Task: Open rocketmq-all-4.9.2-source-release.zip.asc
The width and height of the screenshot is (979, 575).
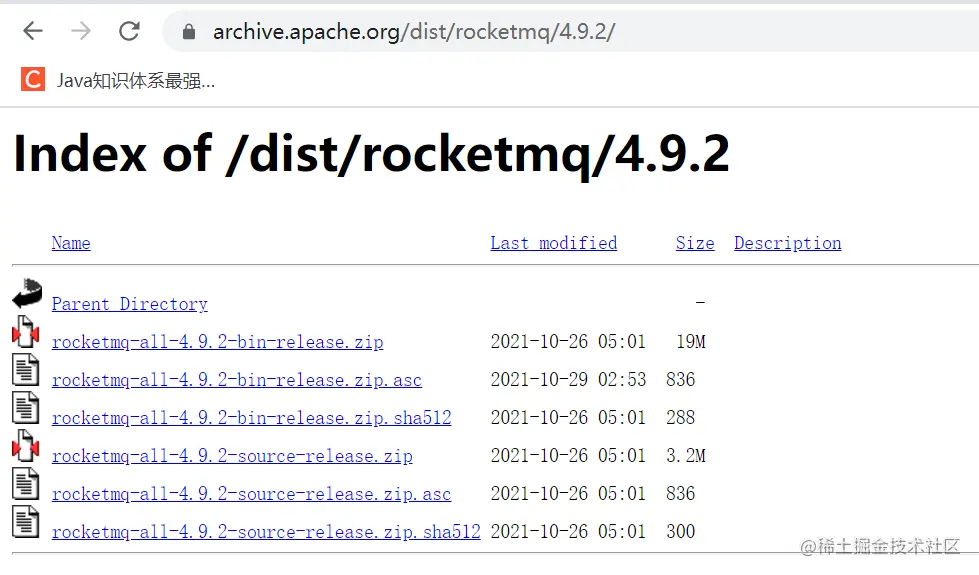Action: [251, 494]
